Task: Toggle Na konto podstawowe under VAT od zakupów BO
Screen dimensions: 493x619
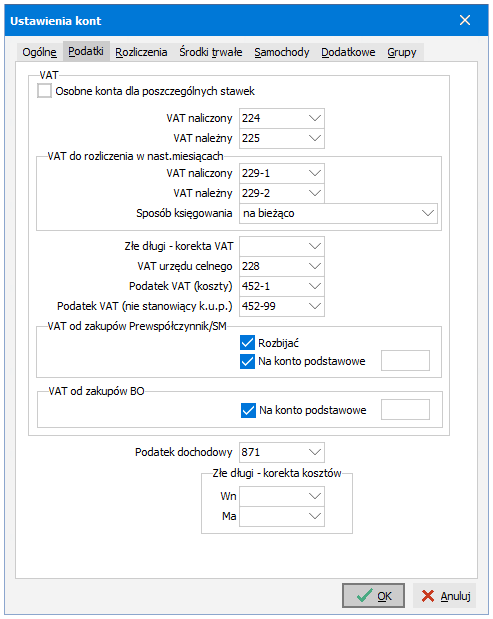Action: (x=248, y=410)
